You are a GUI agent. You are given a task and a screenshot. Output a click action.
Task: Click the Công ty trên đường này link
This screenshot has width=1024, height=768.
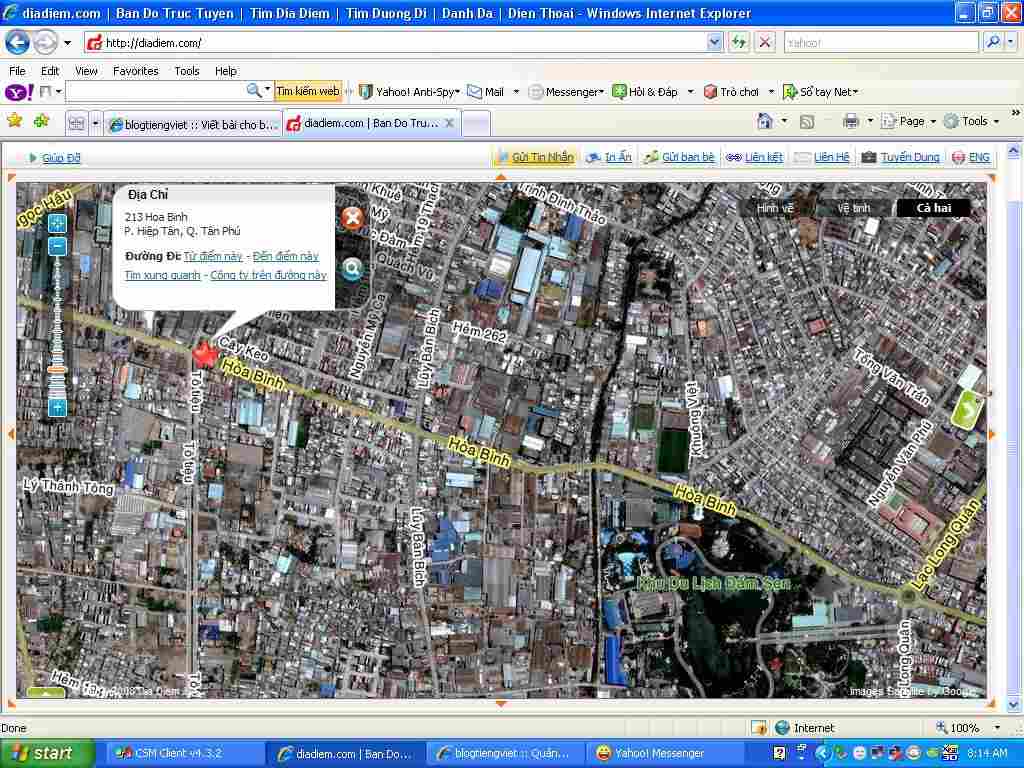[268, 275]
